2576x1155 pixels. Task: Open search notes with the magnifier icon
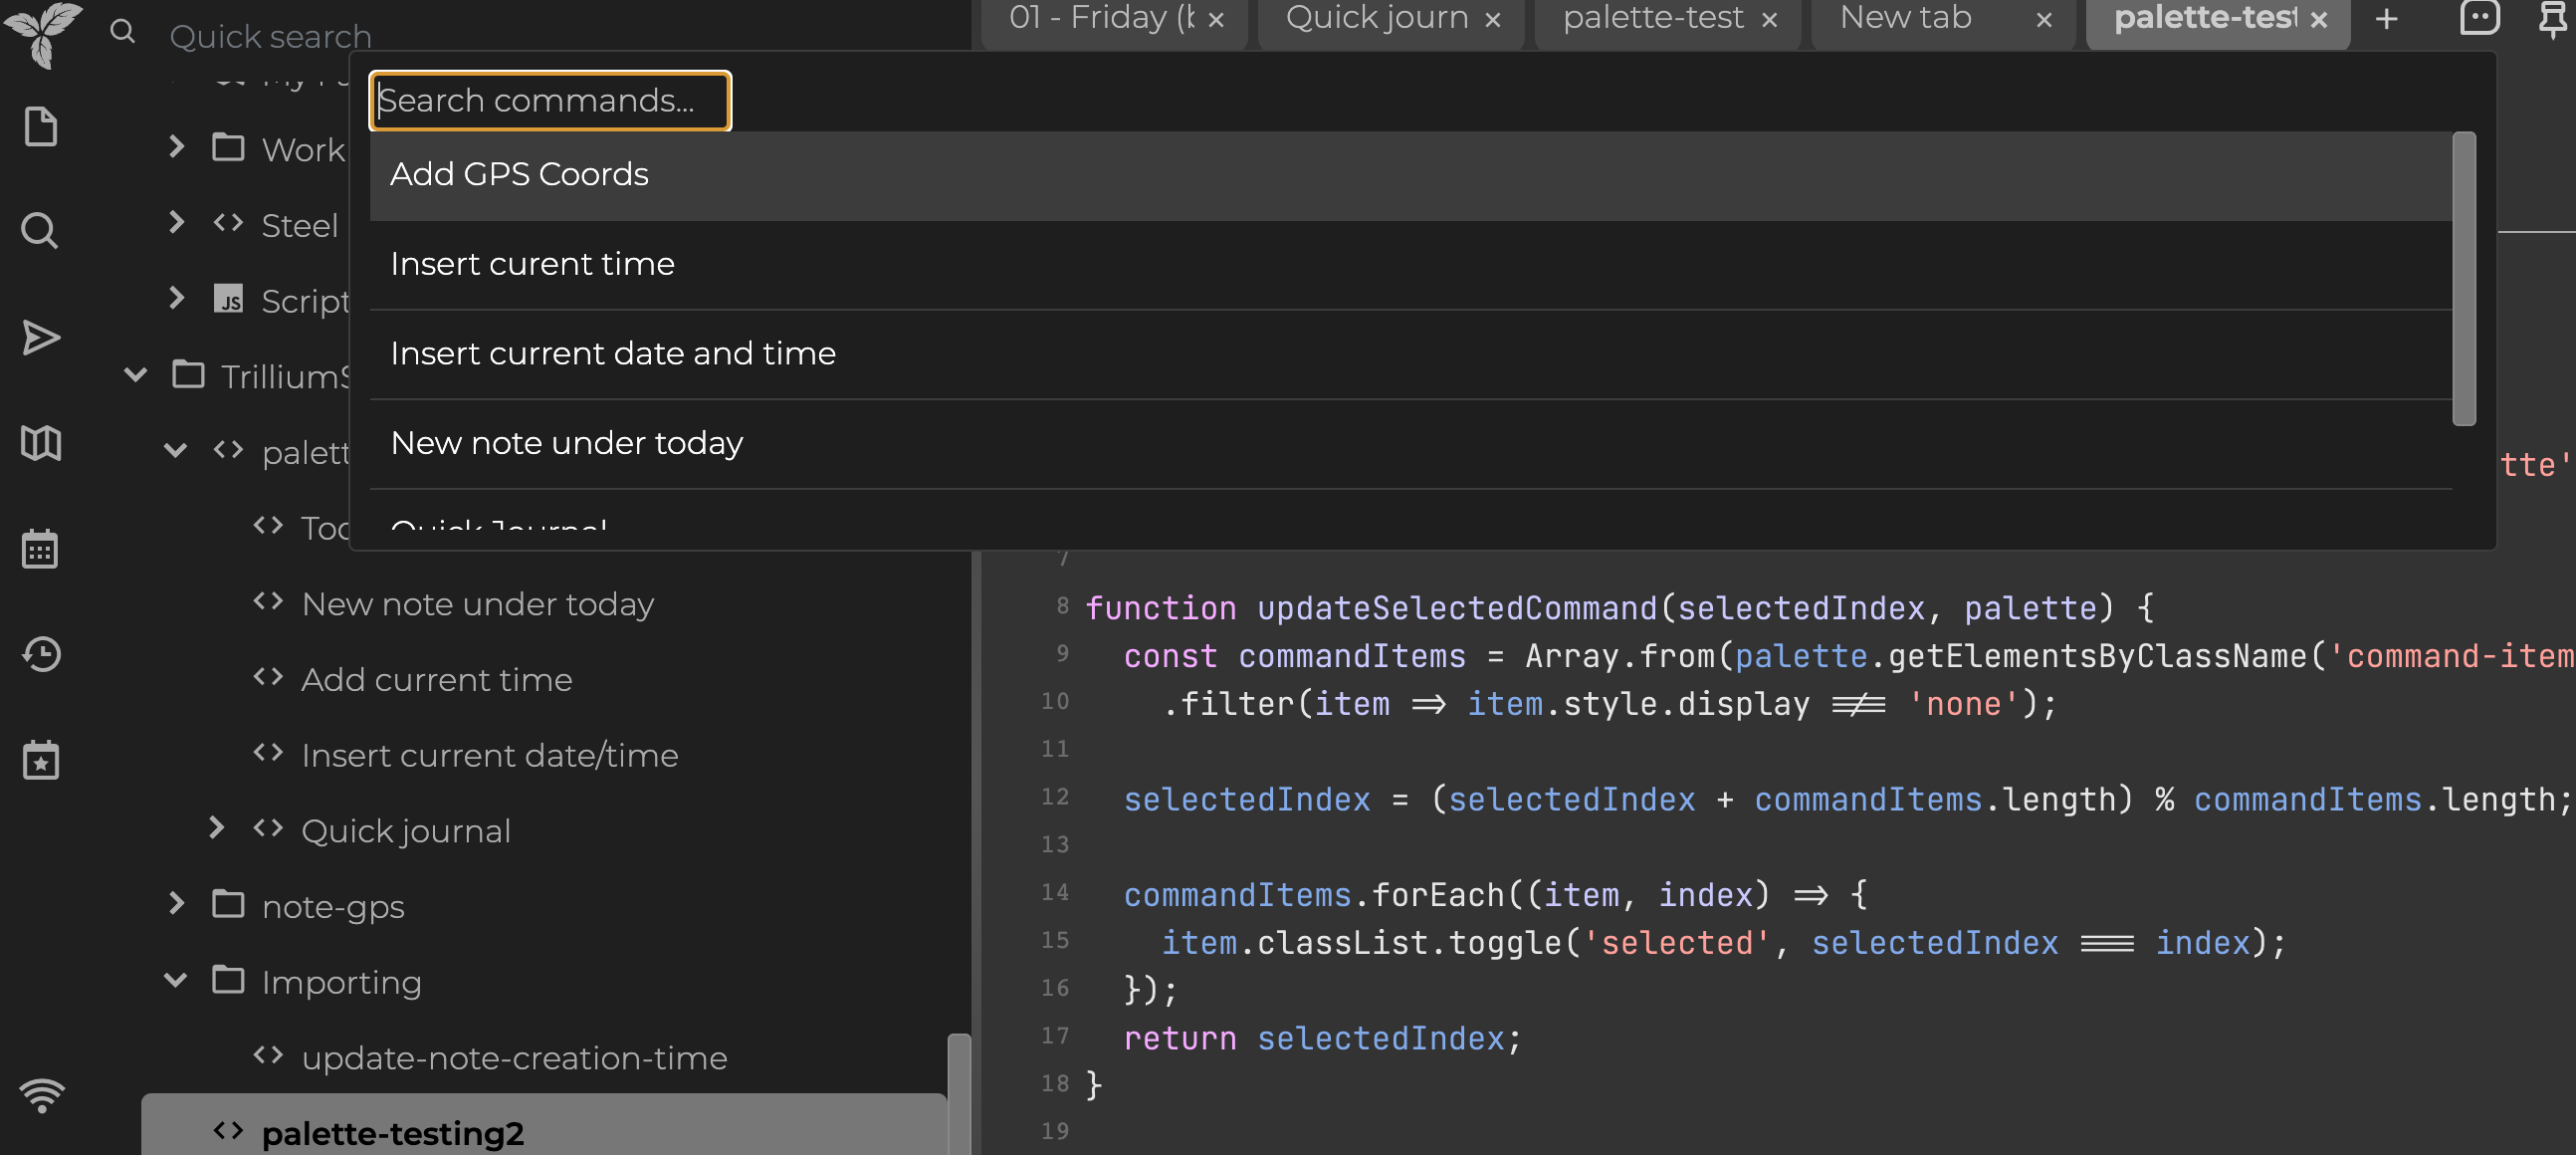coord(40,231)
